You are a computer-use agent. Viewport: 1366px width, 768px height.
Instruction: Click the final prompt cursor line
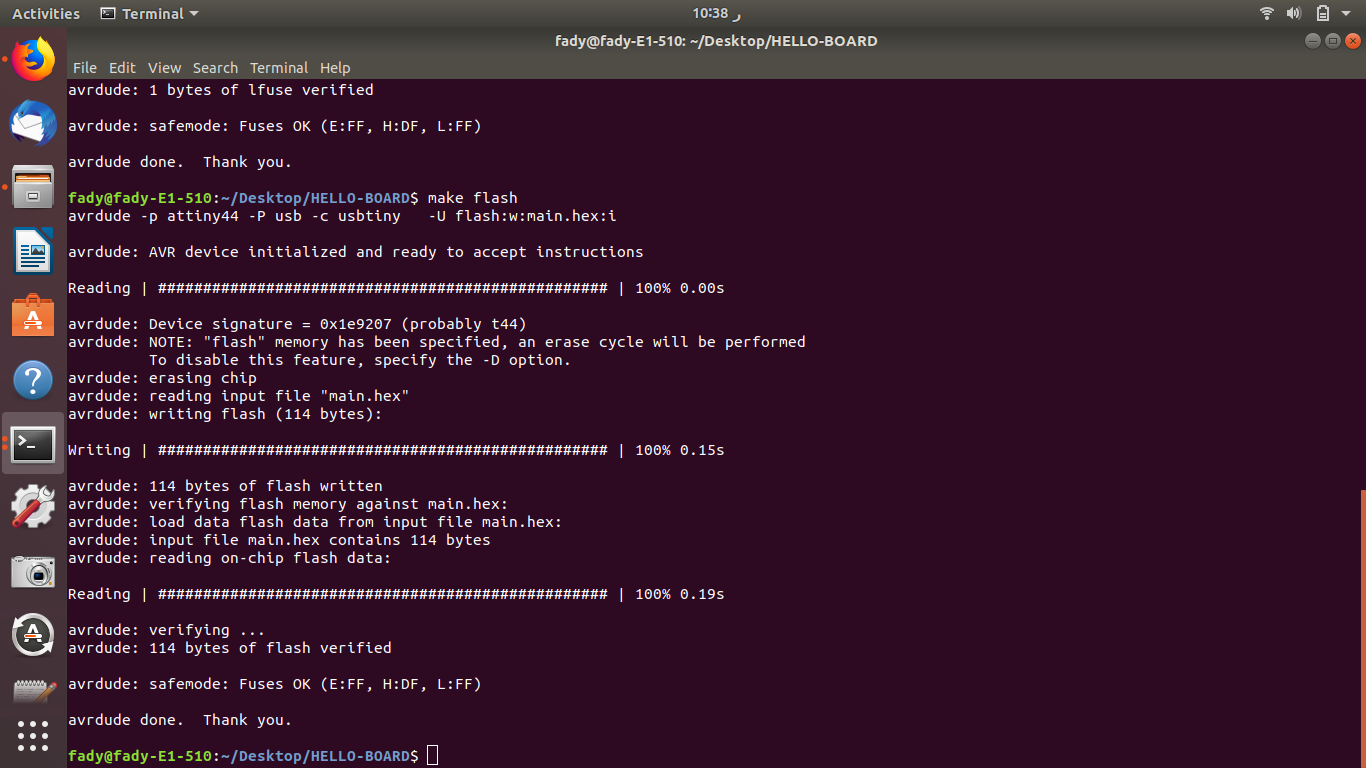point(253,756)
